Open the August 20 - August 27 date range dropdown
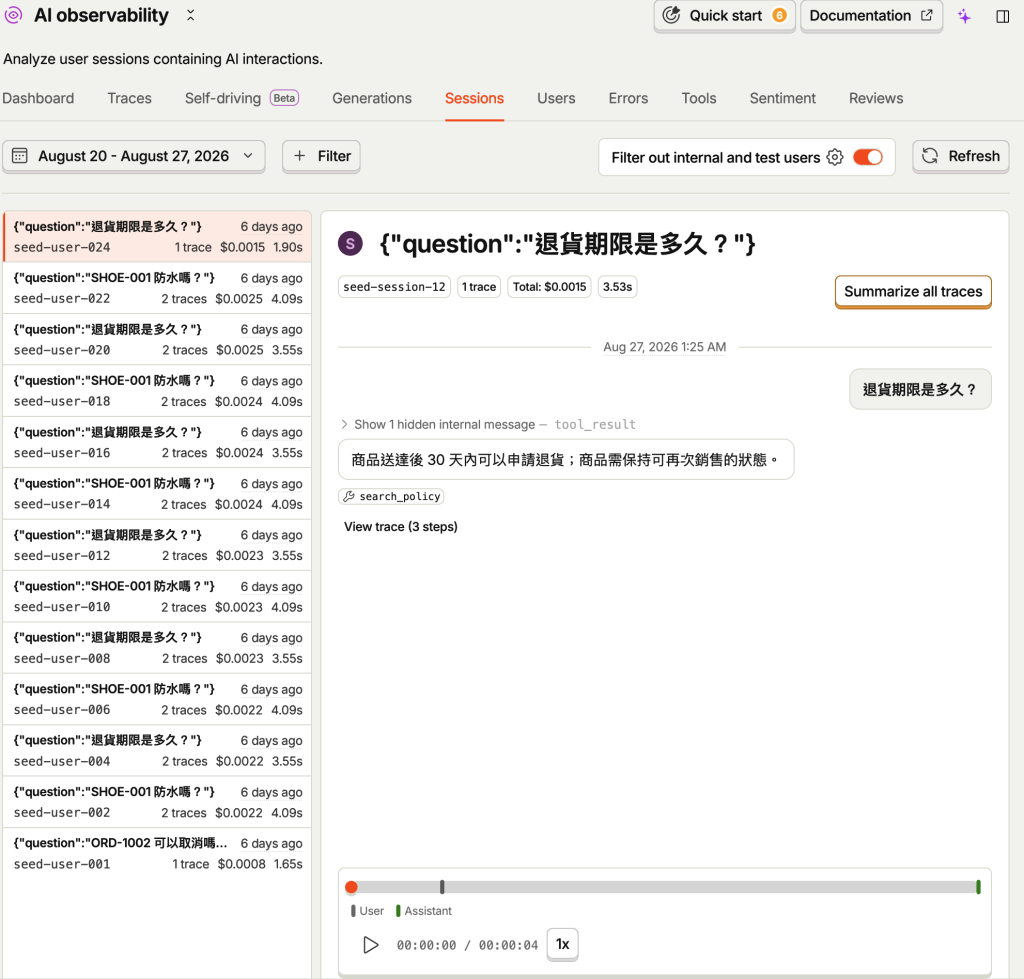Image resolution: width=1024 pixels, height=979 pixels. point(134,156)
